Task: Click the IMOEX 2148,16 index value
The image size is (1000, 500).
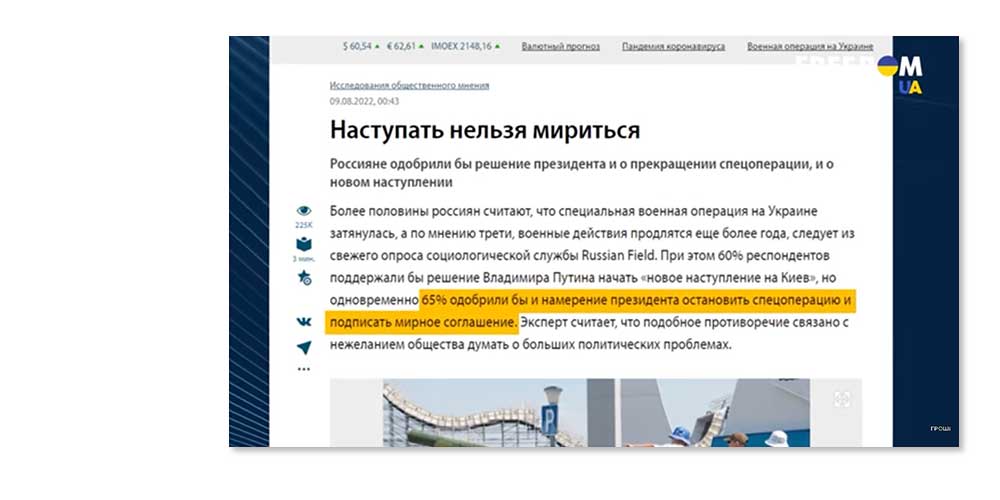Action: 461,46
